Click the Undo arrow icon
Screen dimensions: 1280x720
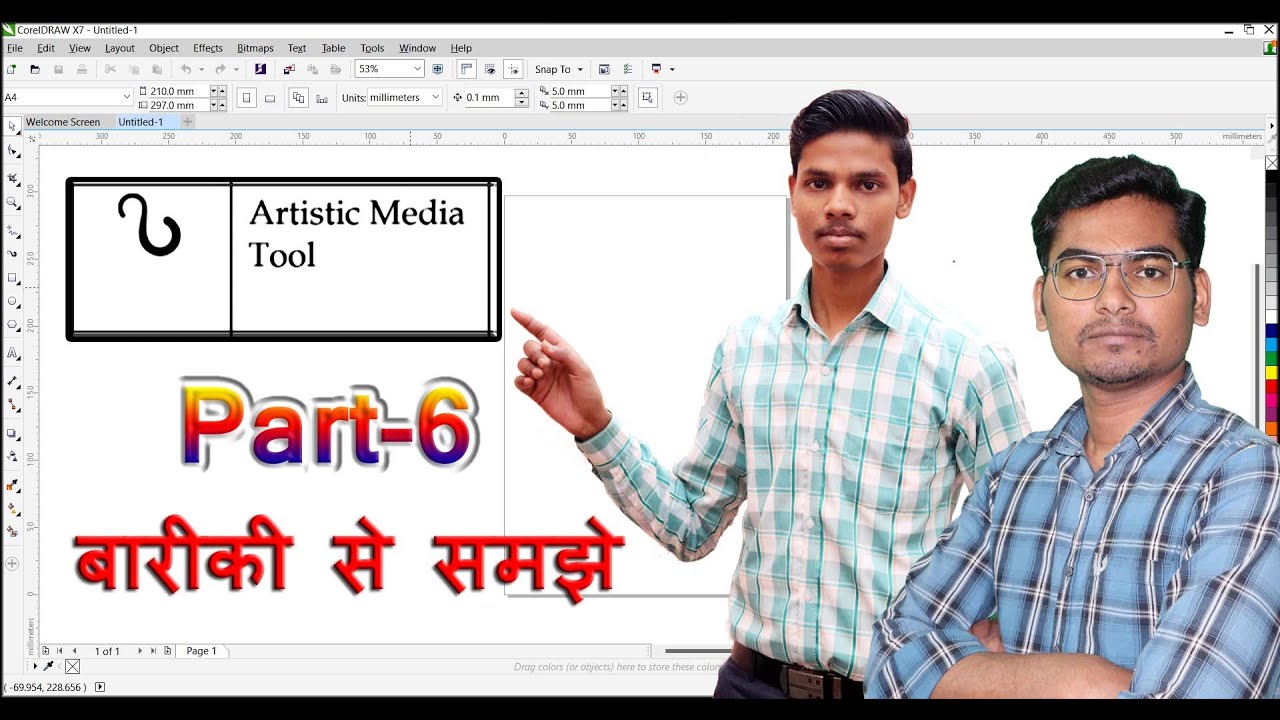click(x=186, y=69)
